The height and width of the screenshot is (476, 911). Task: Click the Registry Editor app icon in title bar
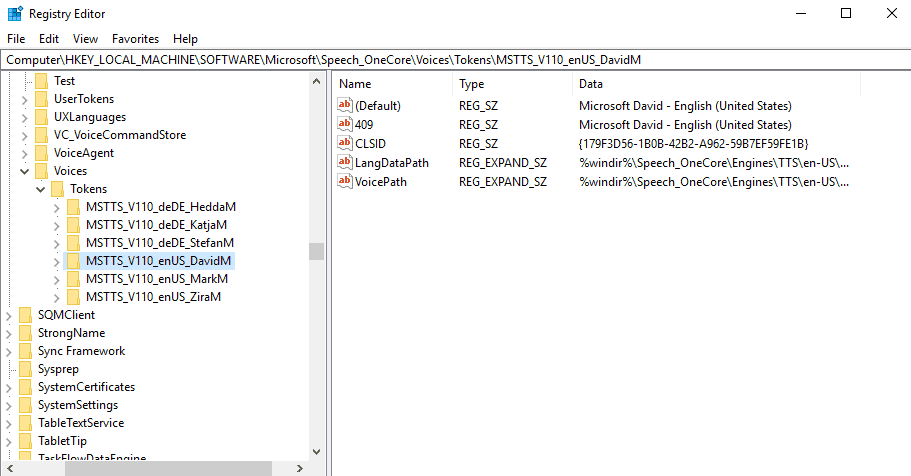(15, 13)
